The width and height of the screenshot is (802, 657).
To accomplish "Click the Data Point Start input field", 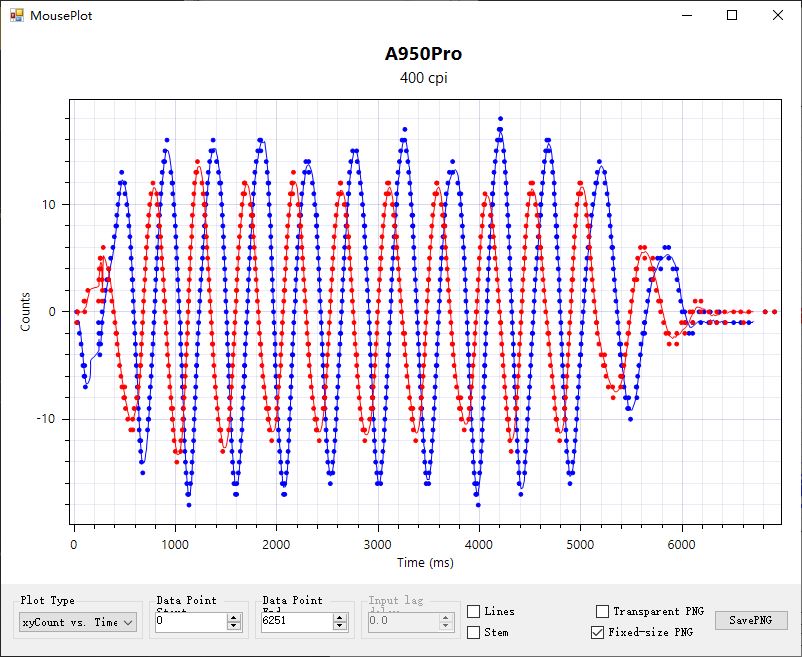I will (x=191, y=621).
